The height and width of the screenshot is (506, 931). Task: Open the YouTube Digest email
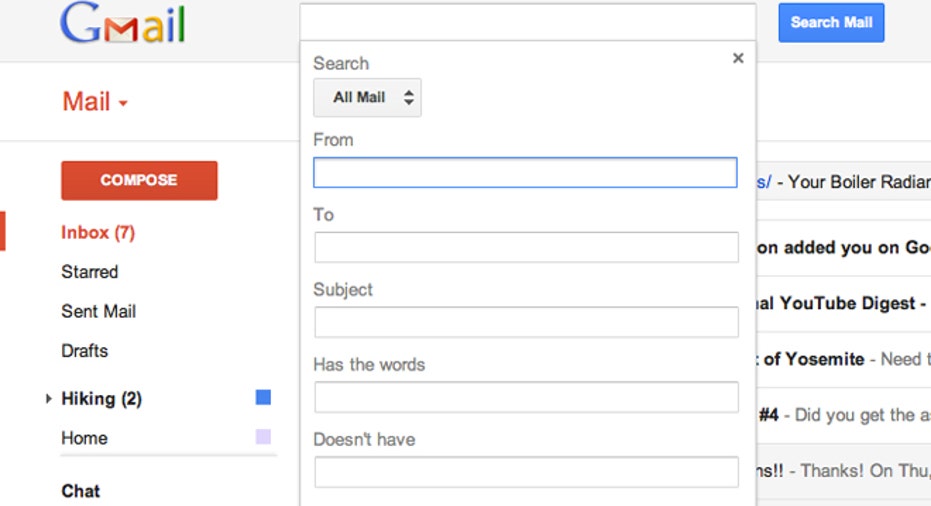point(844,303)
